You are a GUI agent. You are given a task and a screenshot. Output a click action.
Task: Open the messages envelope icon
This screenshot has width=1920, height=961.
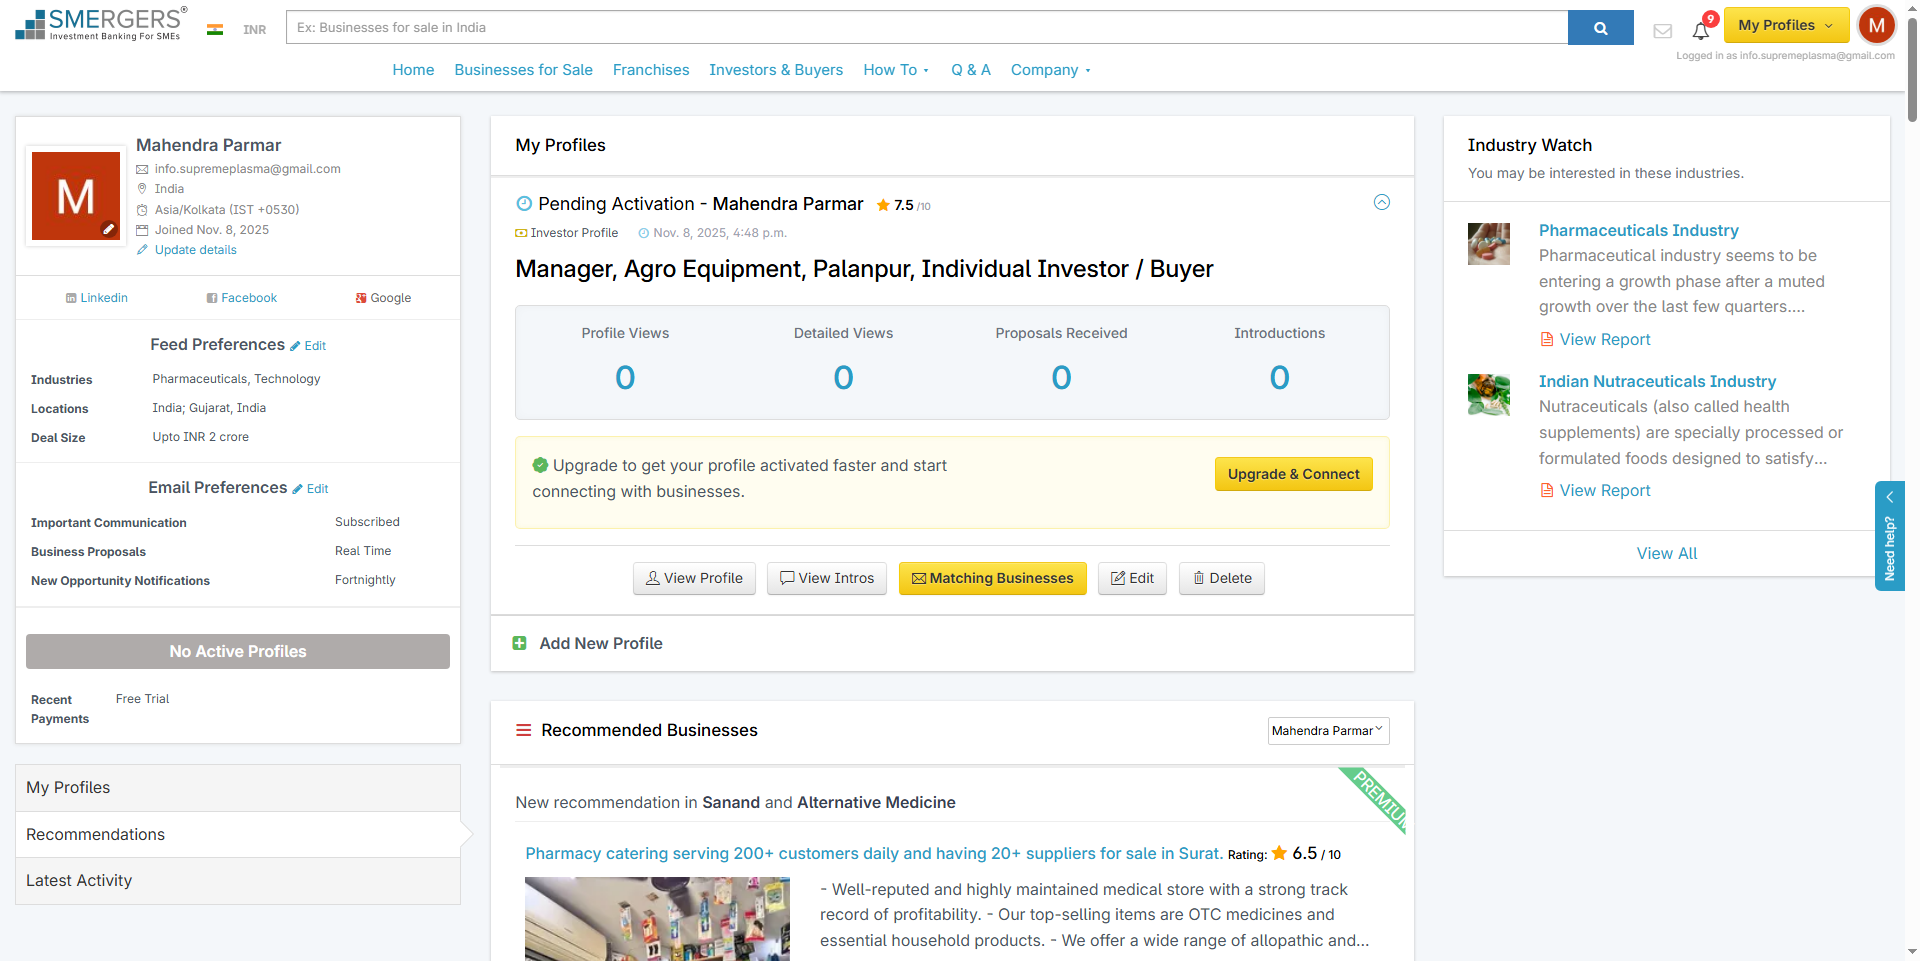[1662, 31]
